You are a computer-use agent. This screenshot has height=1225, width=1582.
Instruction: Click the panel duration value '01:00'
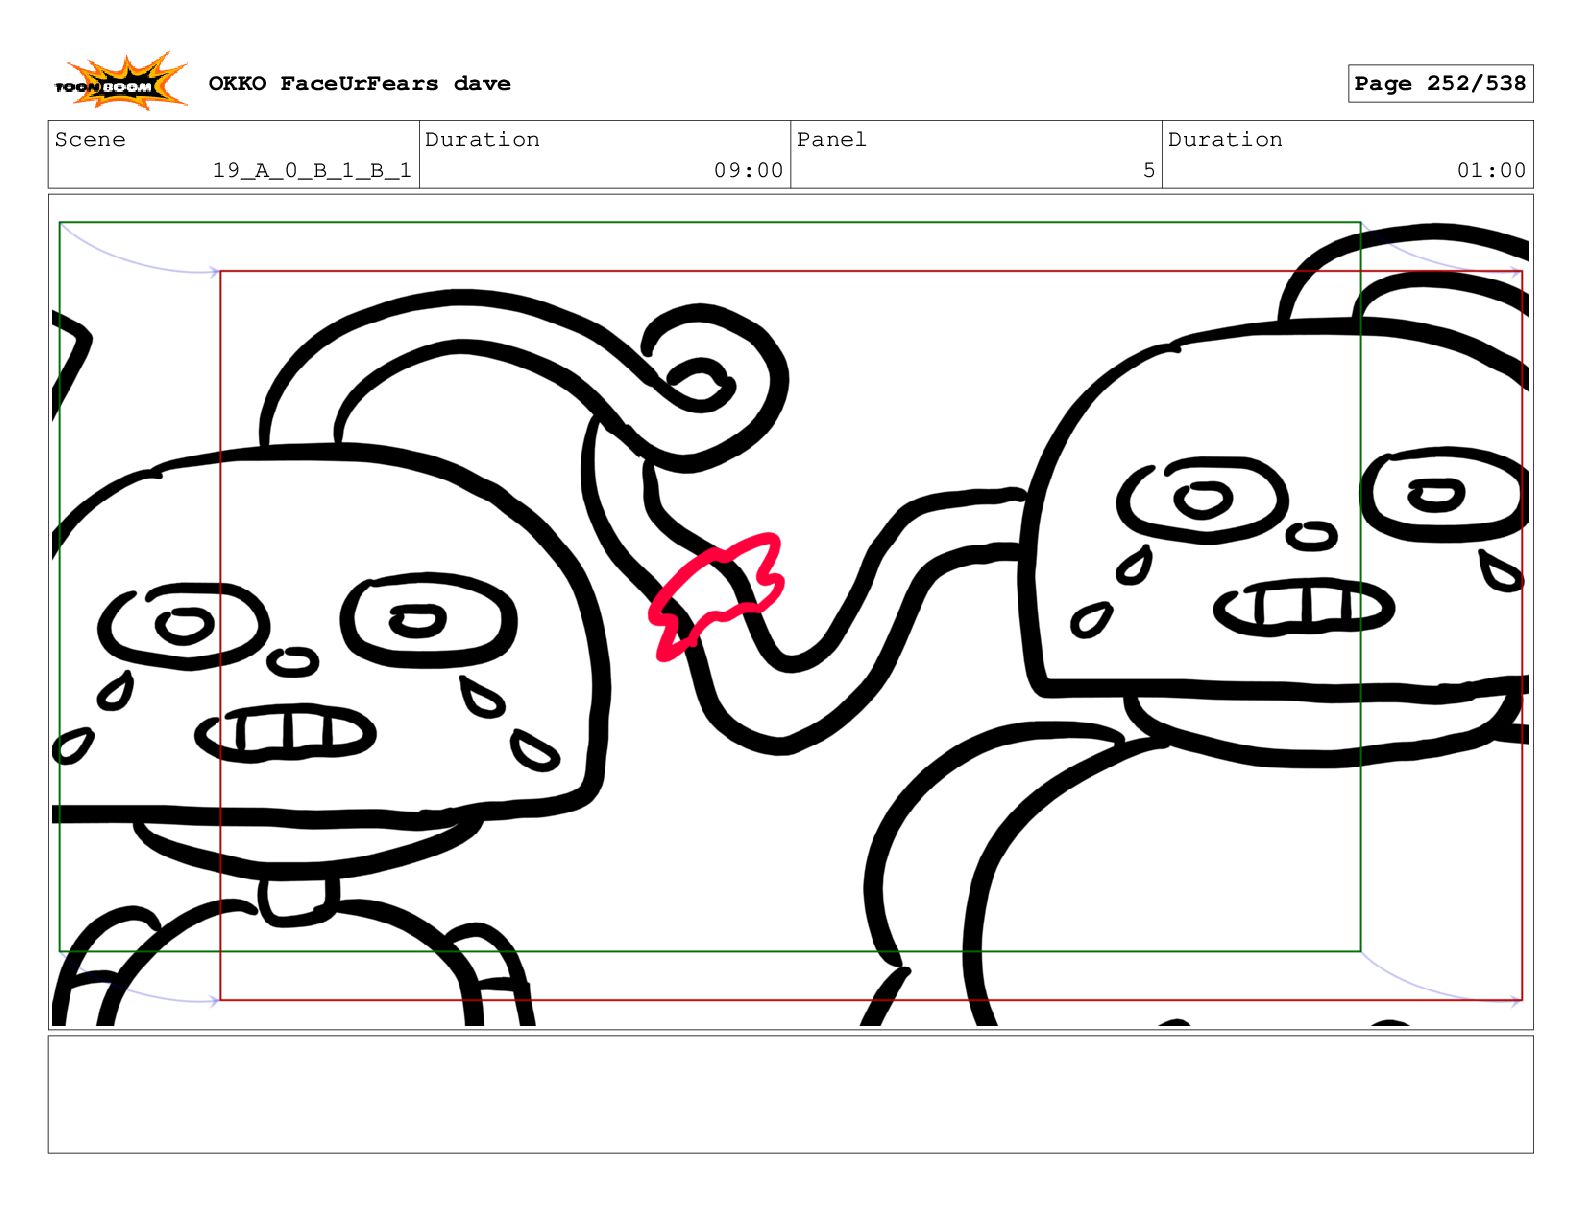(1491, 171)
